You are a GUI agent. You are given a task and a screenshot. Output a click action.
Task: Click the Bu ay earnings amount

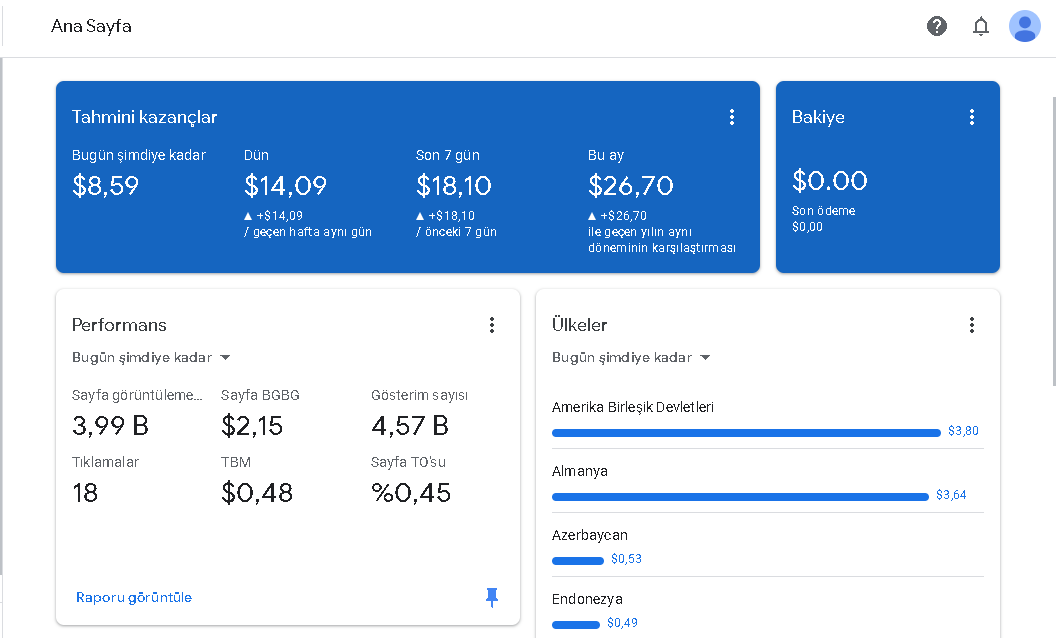[x=630, y=185]
